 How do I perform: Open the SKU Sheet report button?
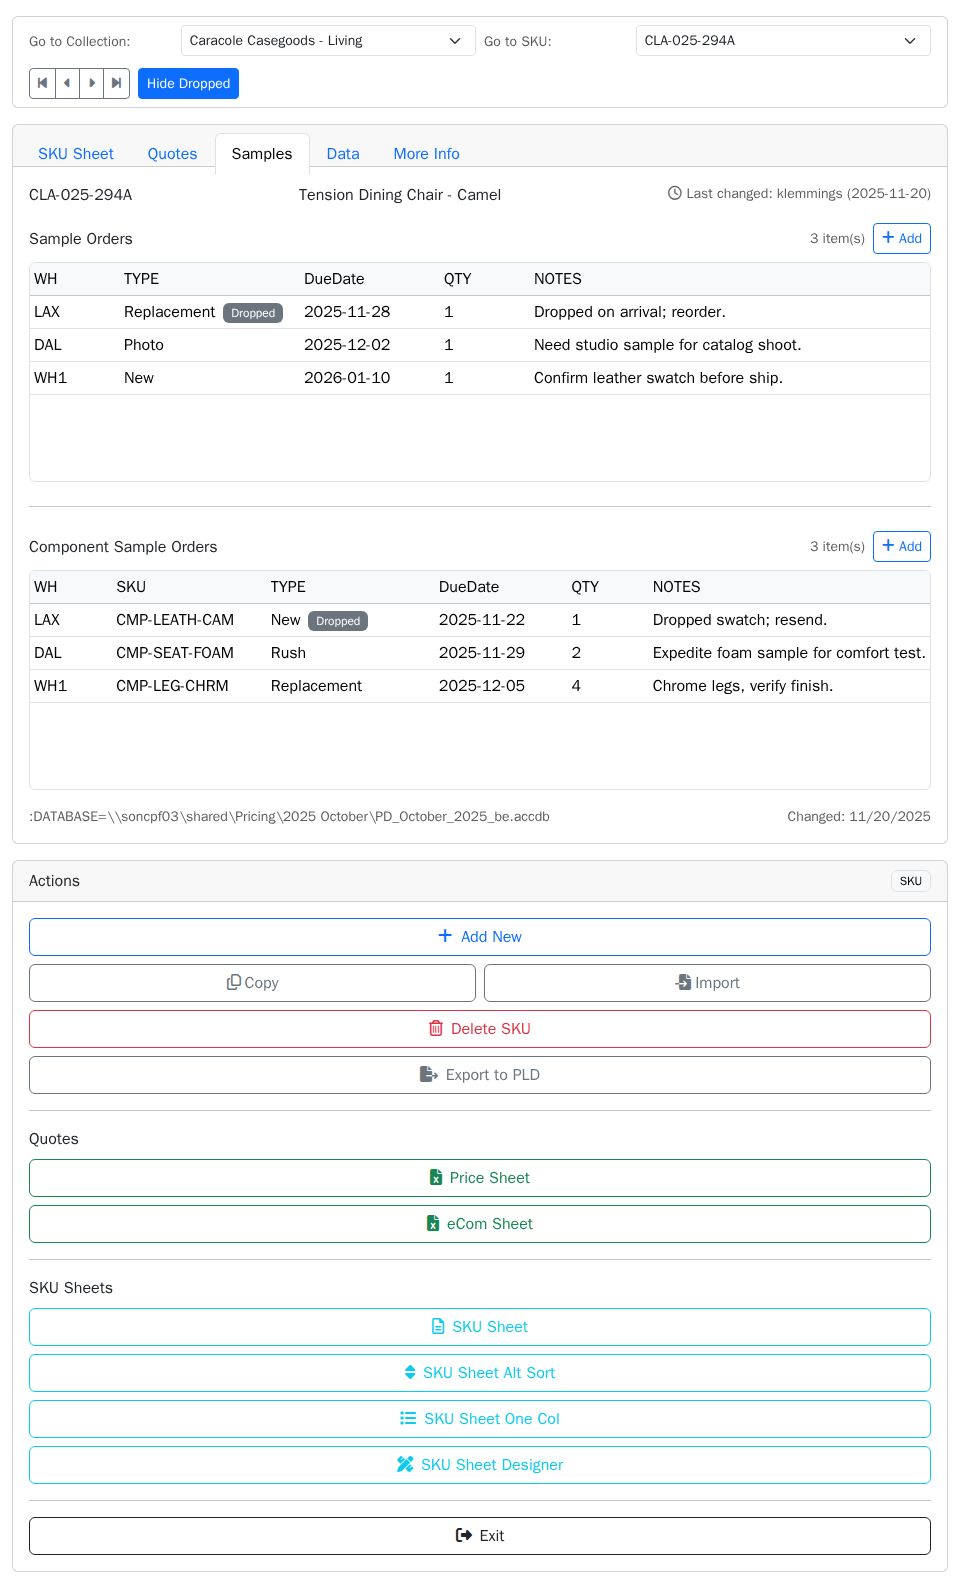480,1327
